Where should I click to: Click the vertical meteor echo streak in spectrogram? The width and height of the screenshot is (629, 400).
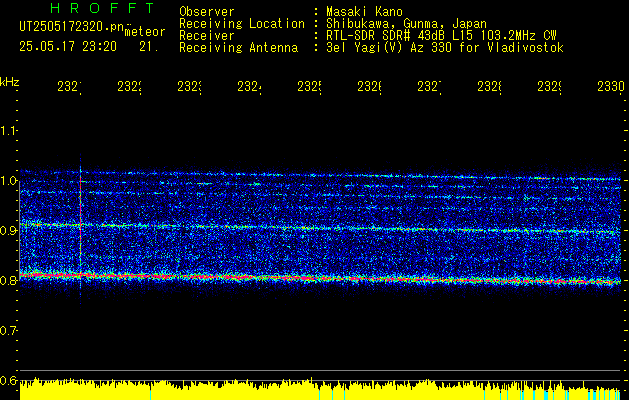point(81,229)
